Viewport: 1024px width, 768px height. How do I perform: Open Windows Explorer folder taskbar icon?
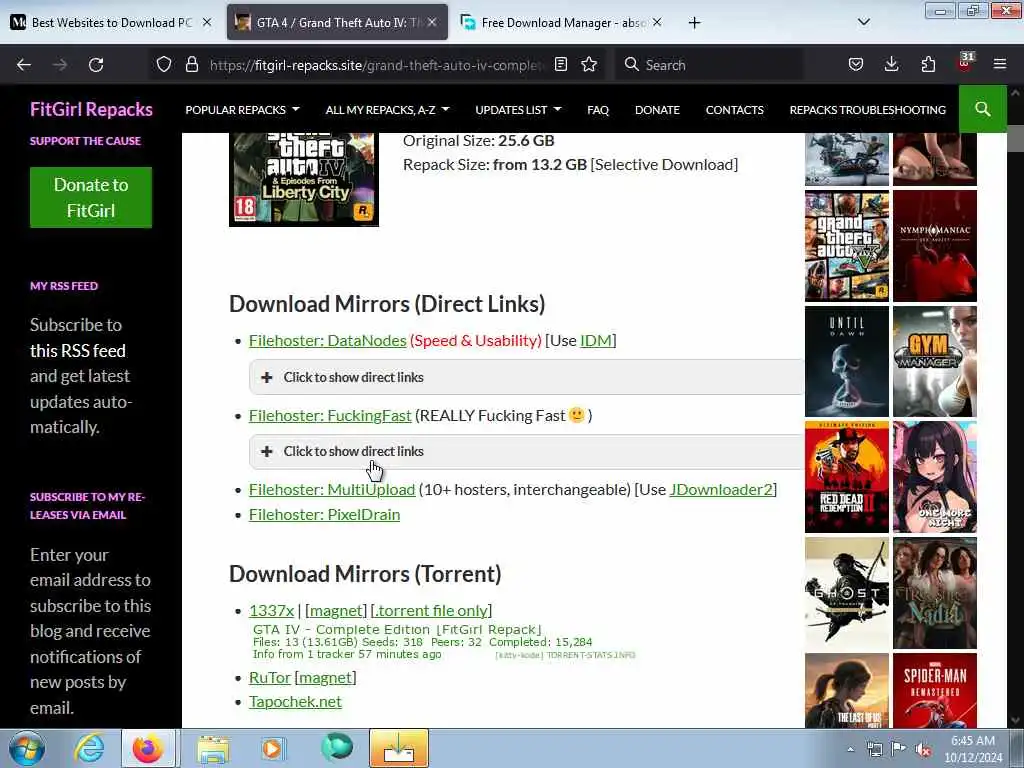pos(213,748)
